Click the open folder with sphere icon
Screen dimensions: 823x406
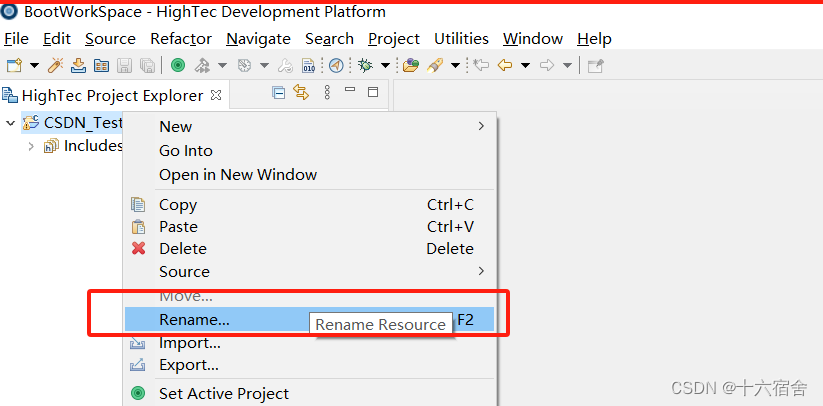point(411,66)
